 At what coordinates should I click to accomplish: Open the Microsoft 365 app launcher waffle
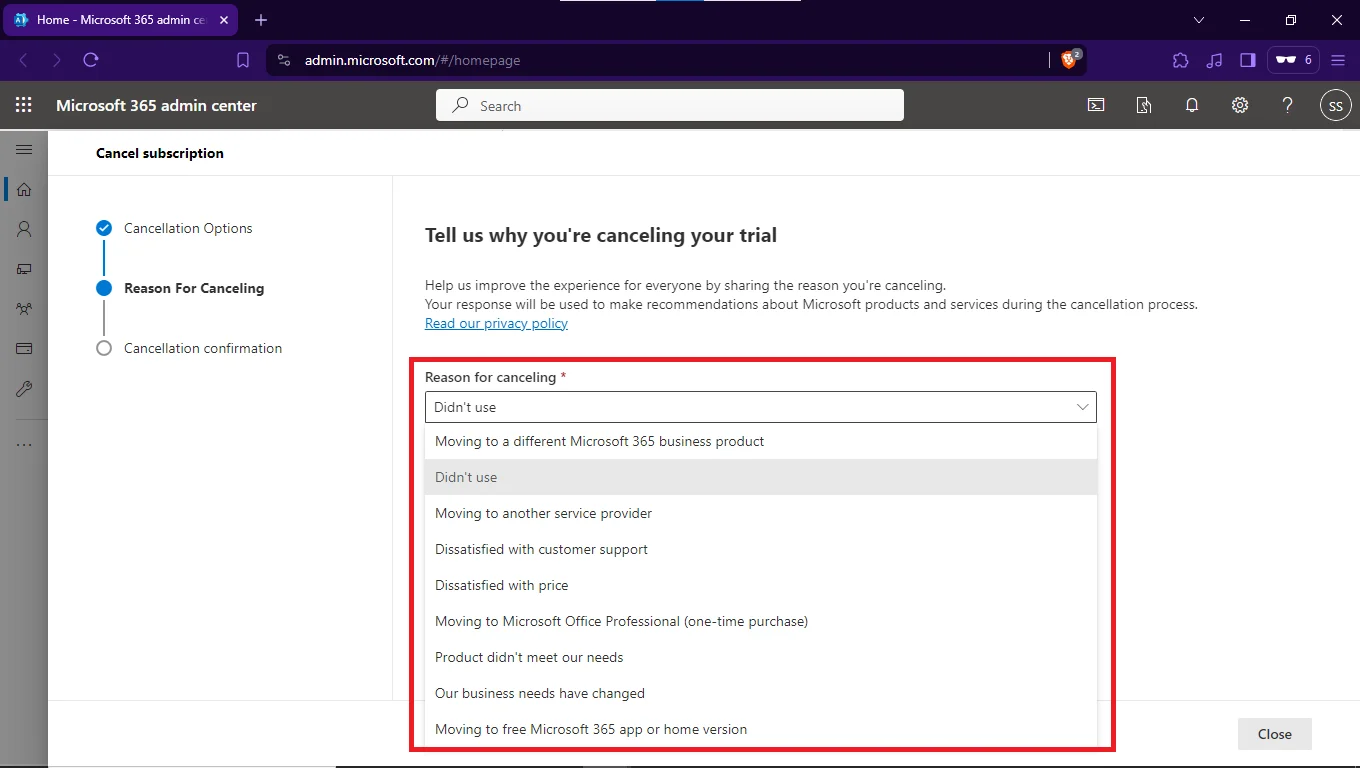click(24, 105)
